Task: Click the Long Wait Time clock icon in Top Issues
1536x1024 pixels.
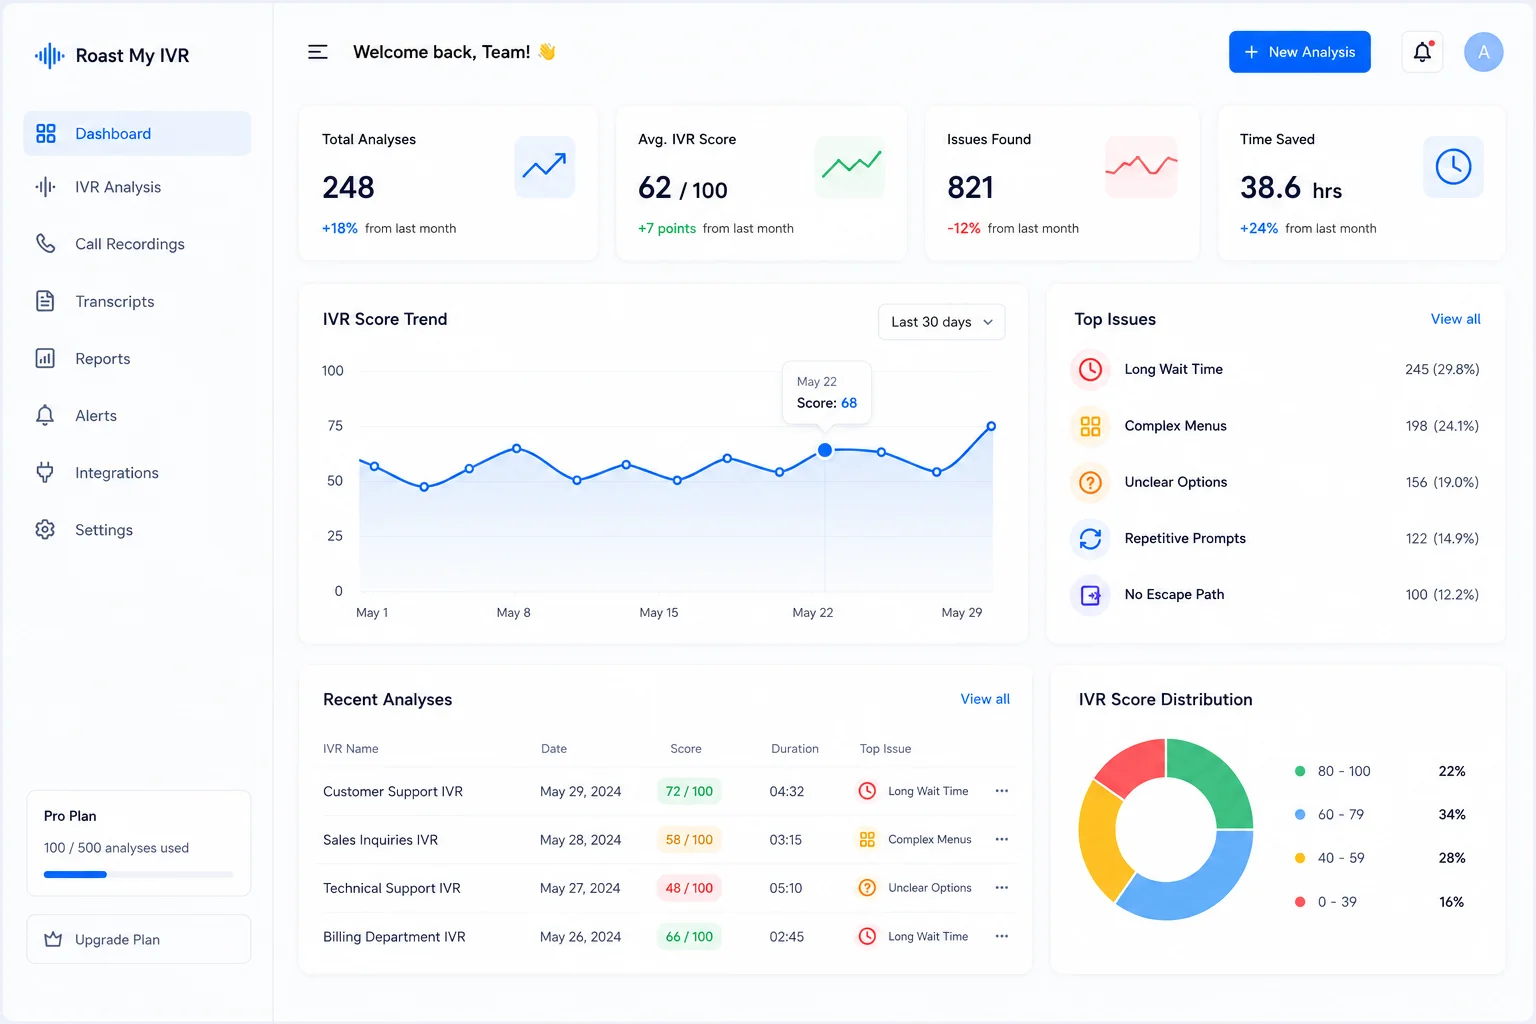Action: click(1090, 369)
